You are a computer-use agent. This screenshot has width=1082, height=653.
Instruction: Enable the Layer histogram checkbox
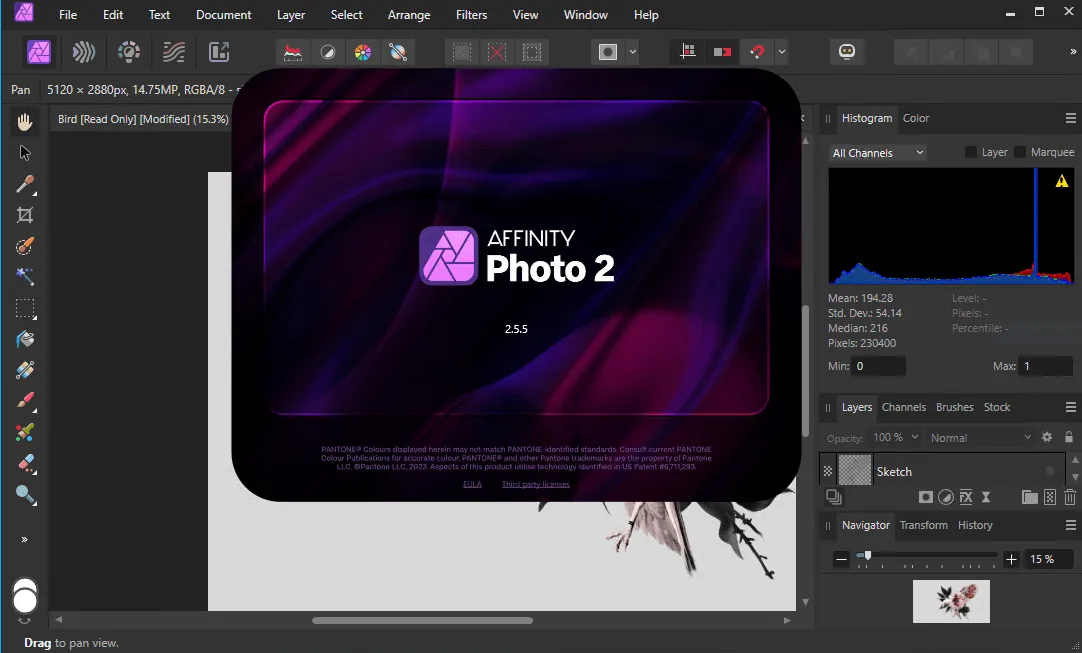click(x=970, y=152)
